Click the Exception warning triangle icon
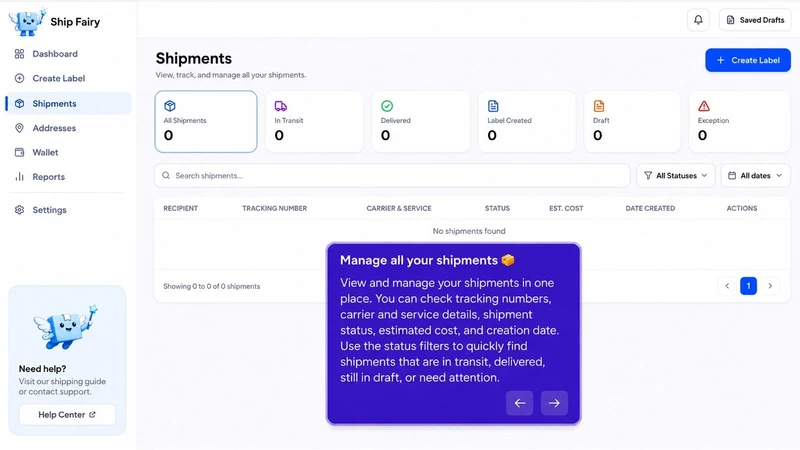Image resolution: width=800 pixels, height=450 pixels. click(x=704, y=106)
